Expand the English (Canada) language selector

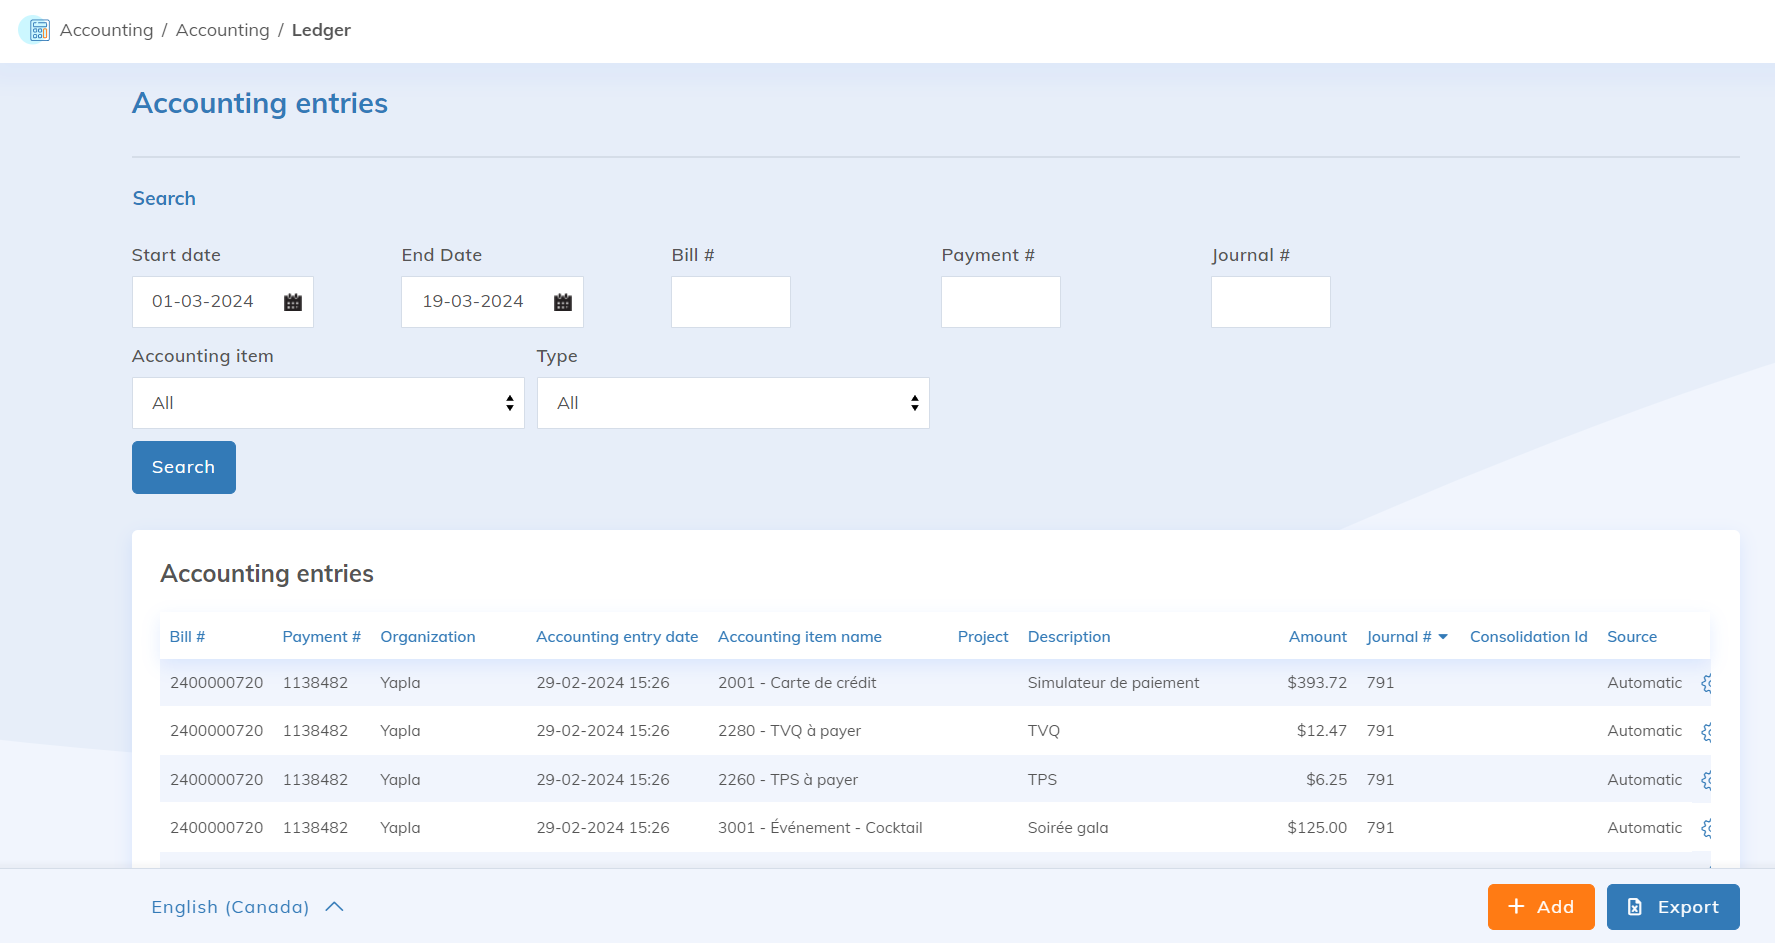(247, 907)
